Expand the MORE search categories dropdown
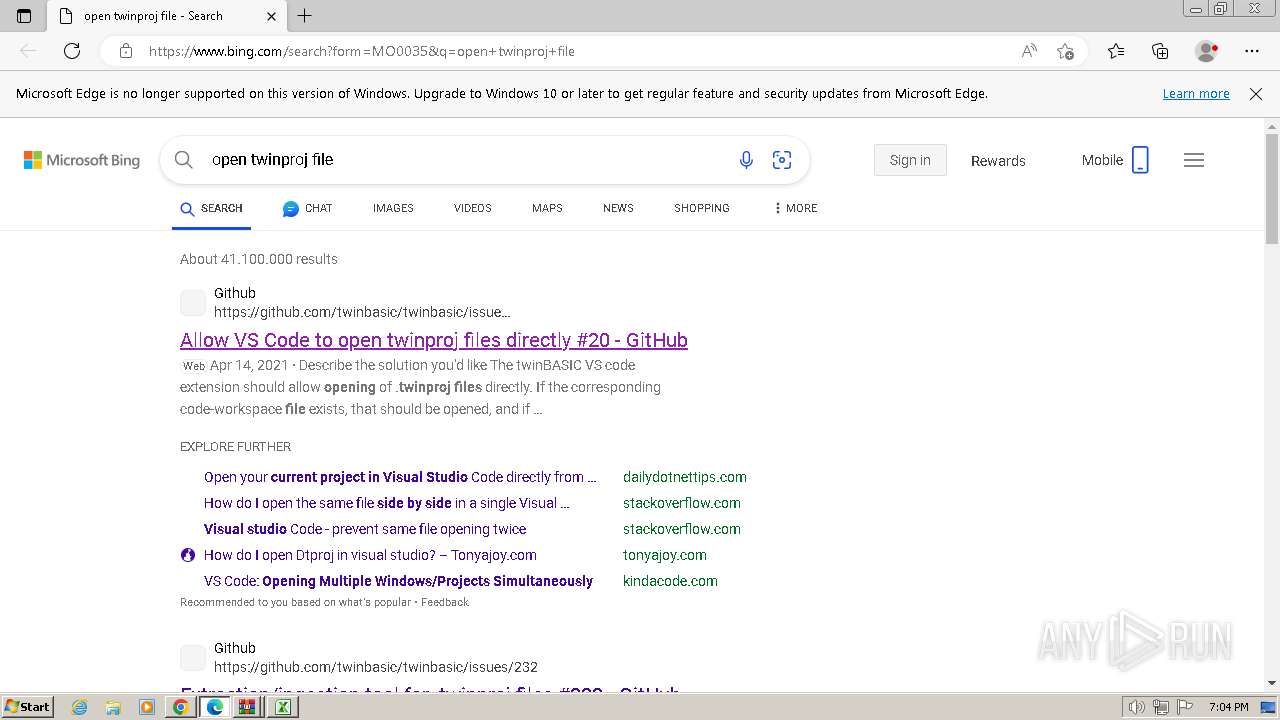Viewport: 1280px width, 720px height. point(796,208)
